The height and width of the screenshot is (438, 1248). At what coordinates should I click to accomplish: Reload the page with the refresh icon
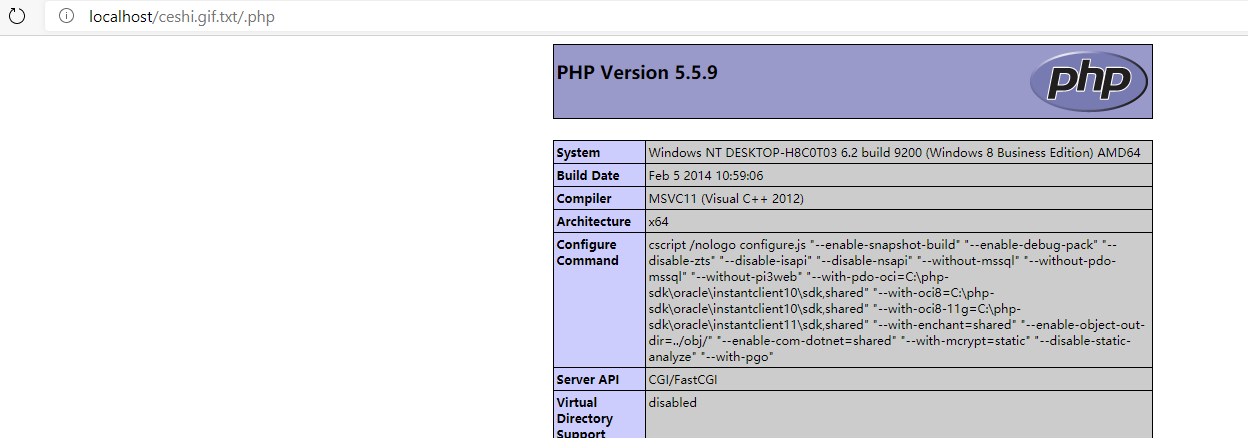click(16, 16)
